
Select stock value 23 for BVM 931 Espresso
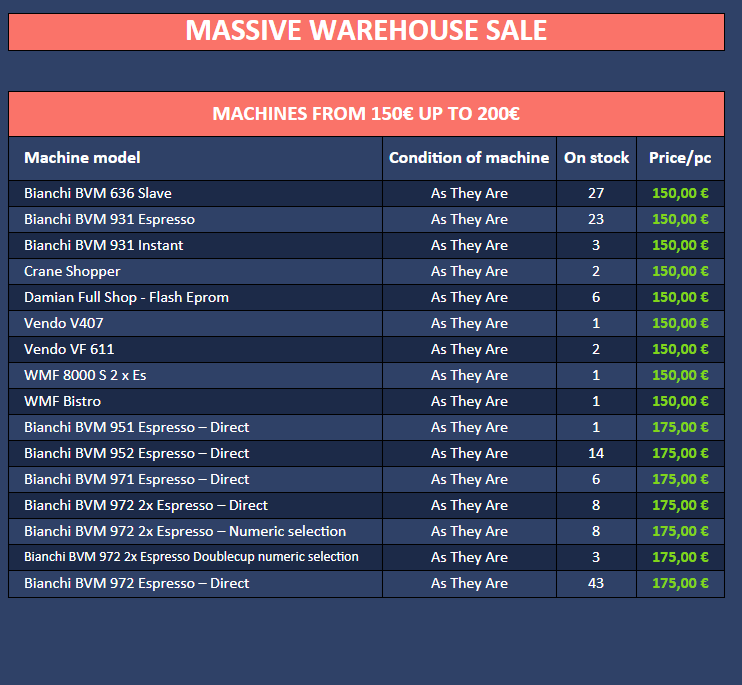tap(596, 219)
